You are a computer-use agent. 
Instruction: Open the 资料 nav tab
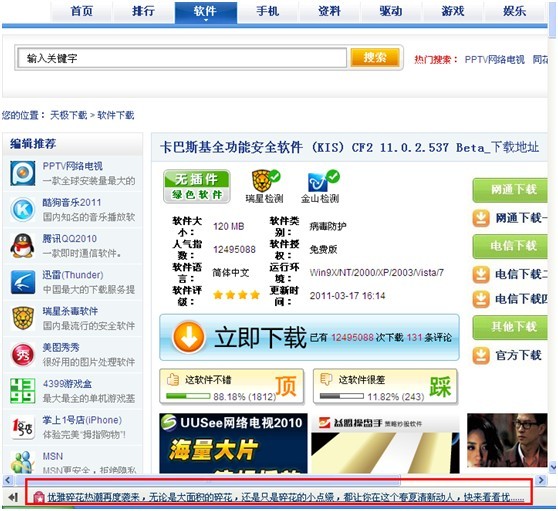pos(329,11)
